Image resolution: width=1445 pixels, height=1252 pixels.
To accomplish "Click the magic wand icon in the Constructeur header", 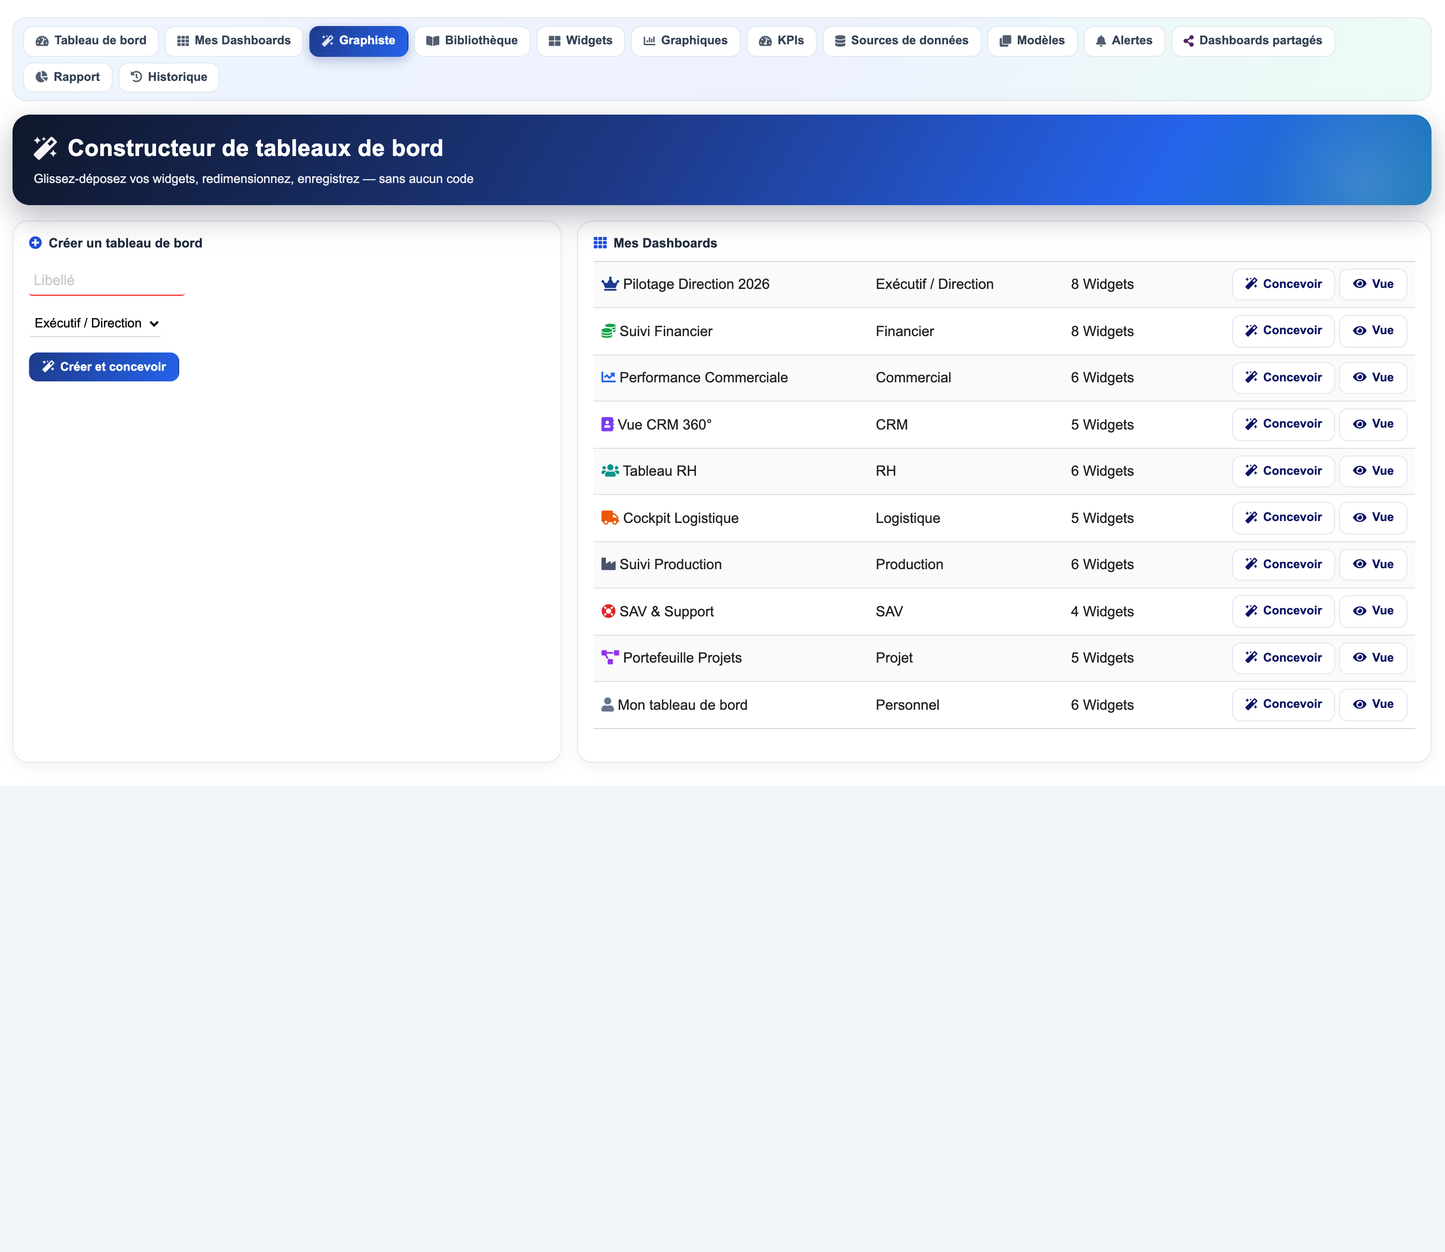I will pyautogui.click(x=45, y=148).
